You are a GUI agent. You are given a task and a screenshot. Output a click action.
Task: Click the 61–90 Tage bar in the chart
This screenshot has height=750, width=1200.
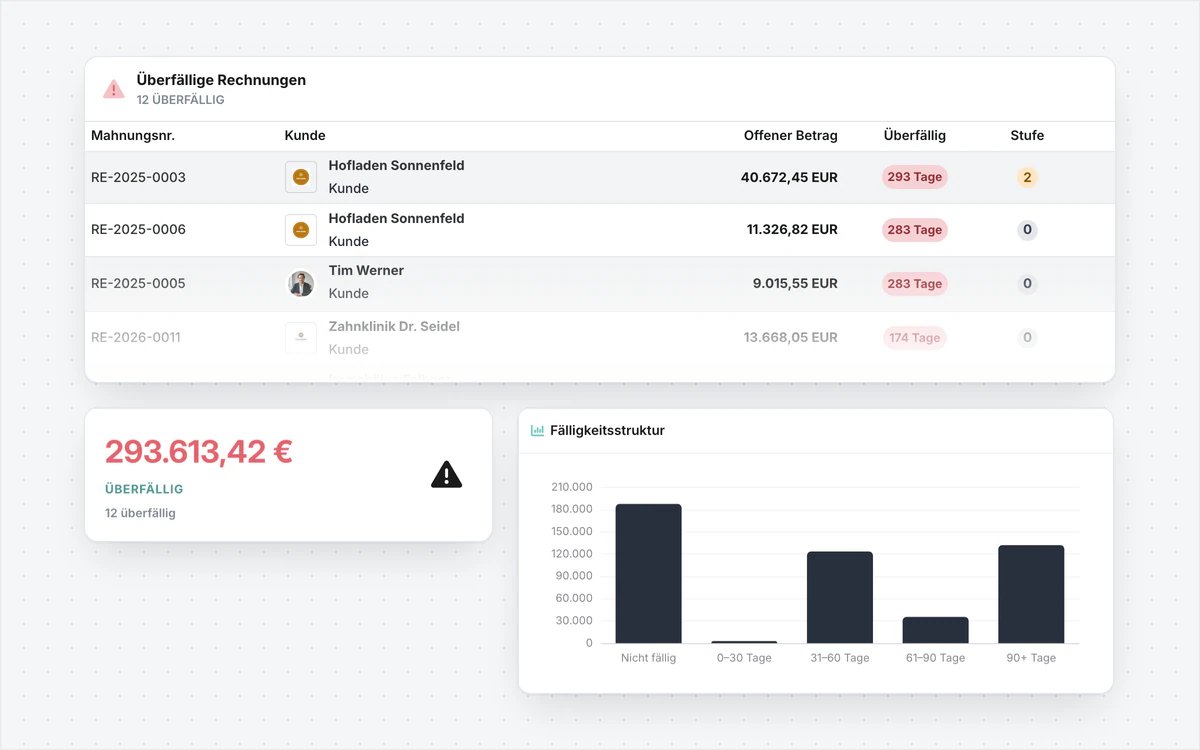(935, 630)
